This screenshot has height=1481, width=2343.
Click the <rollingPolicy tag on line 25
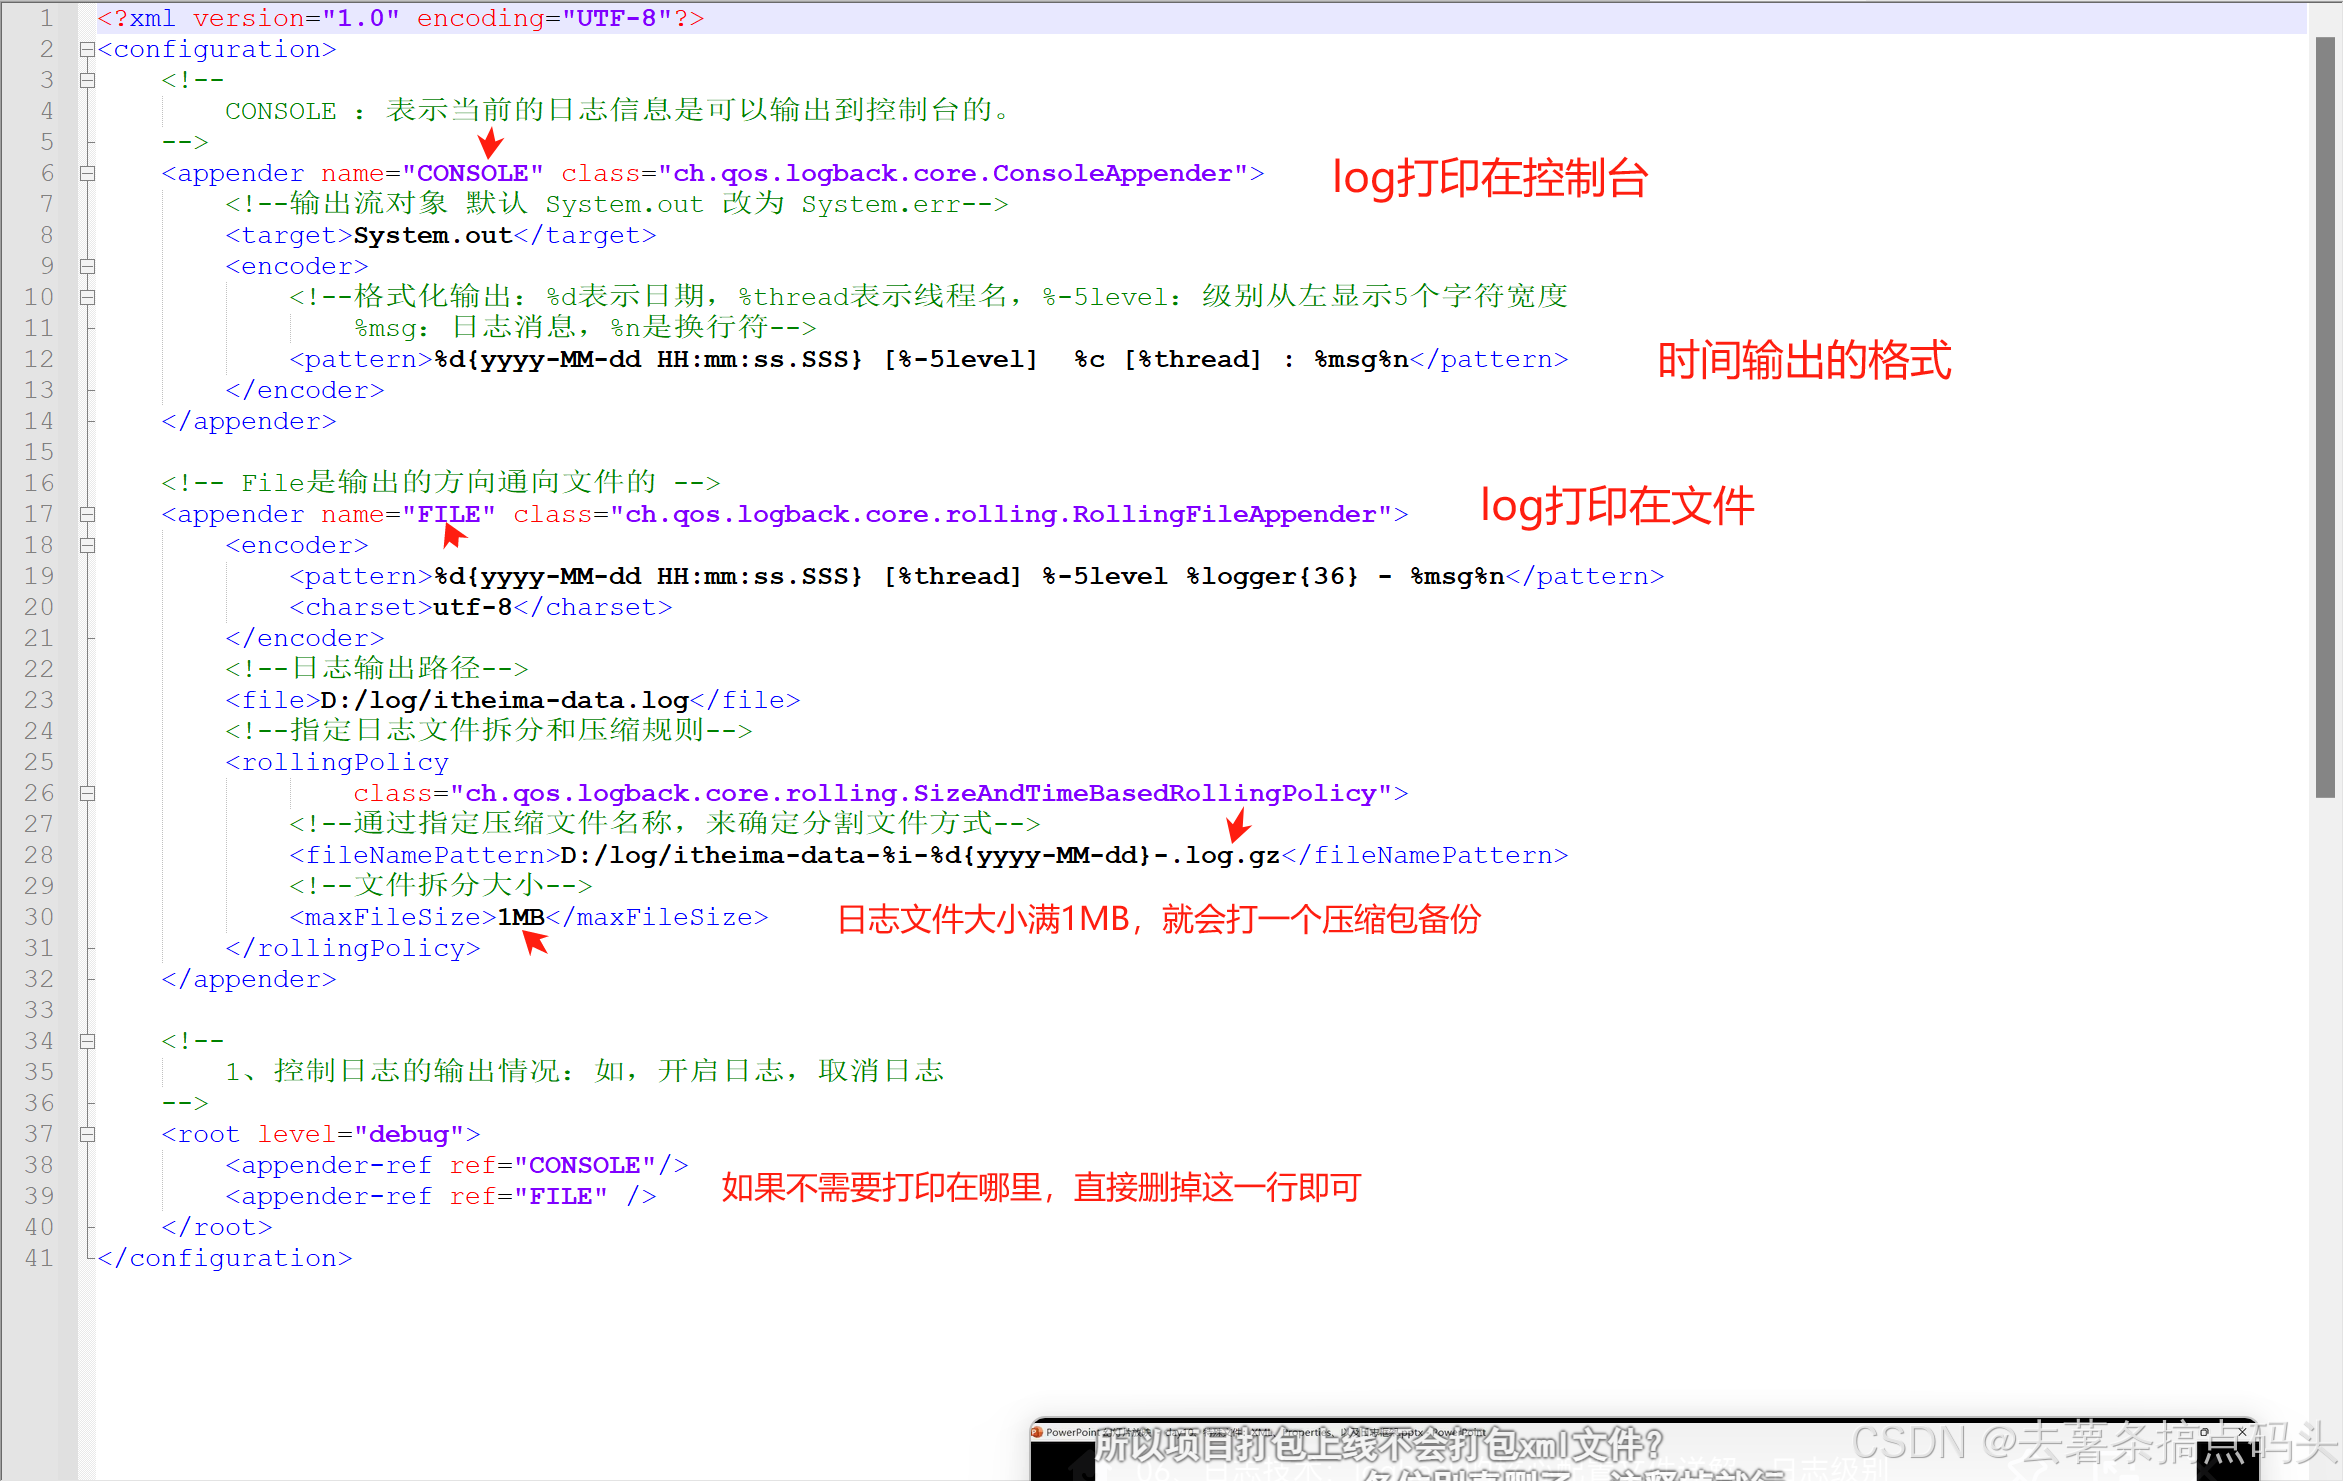[x=337, y=762]
